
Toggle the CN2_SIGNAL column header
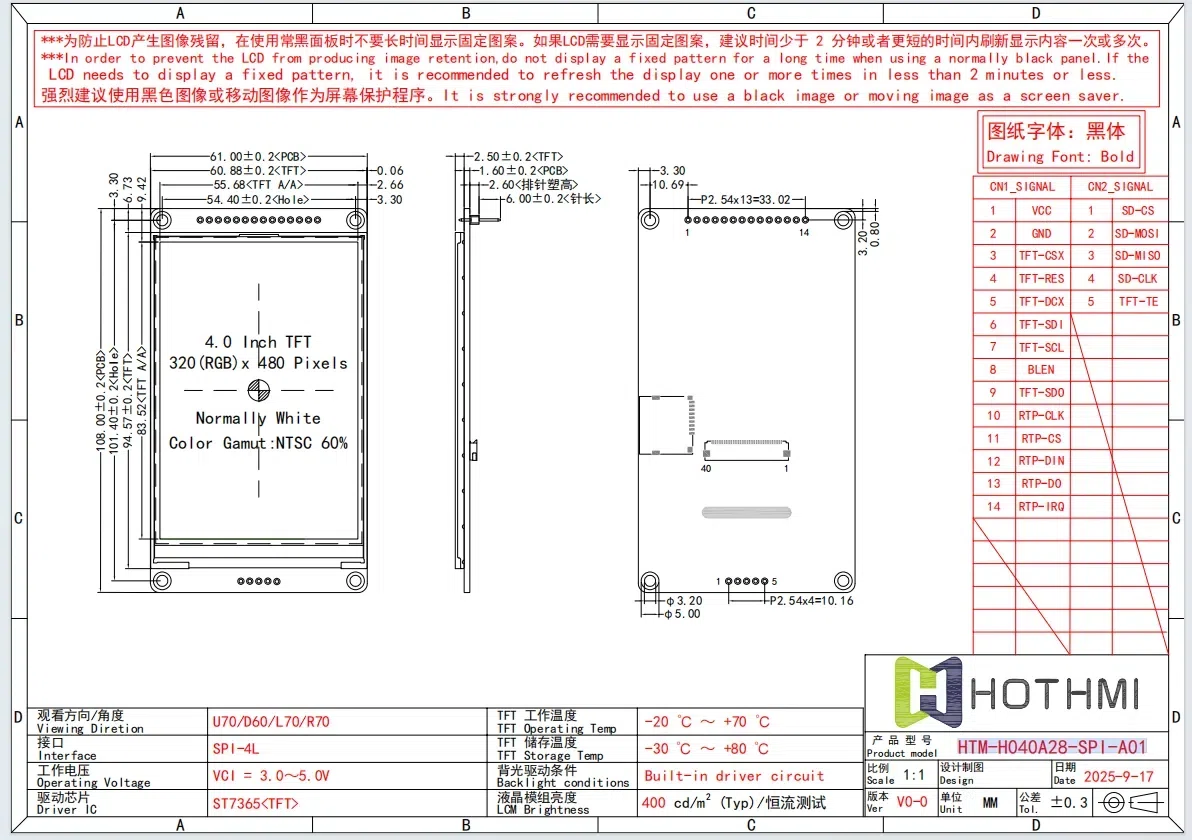pos(1118,186)
